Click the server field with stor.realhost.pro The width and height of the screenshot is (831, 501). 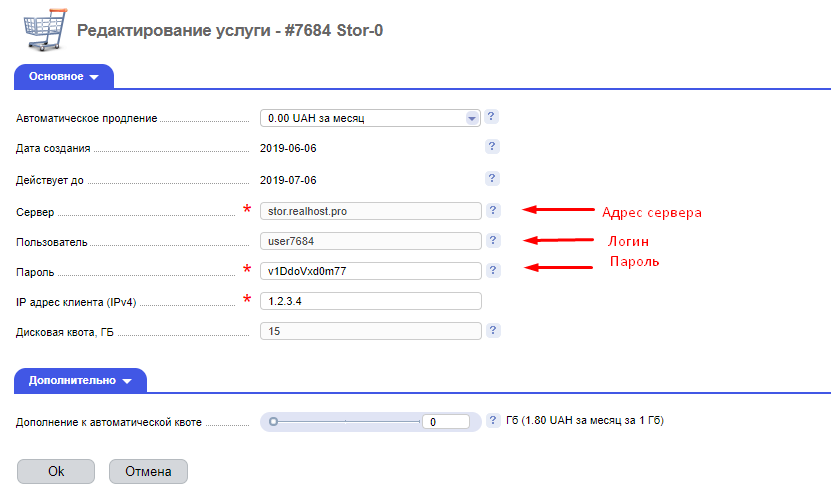[370, 211]
